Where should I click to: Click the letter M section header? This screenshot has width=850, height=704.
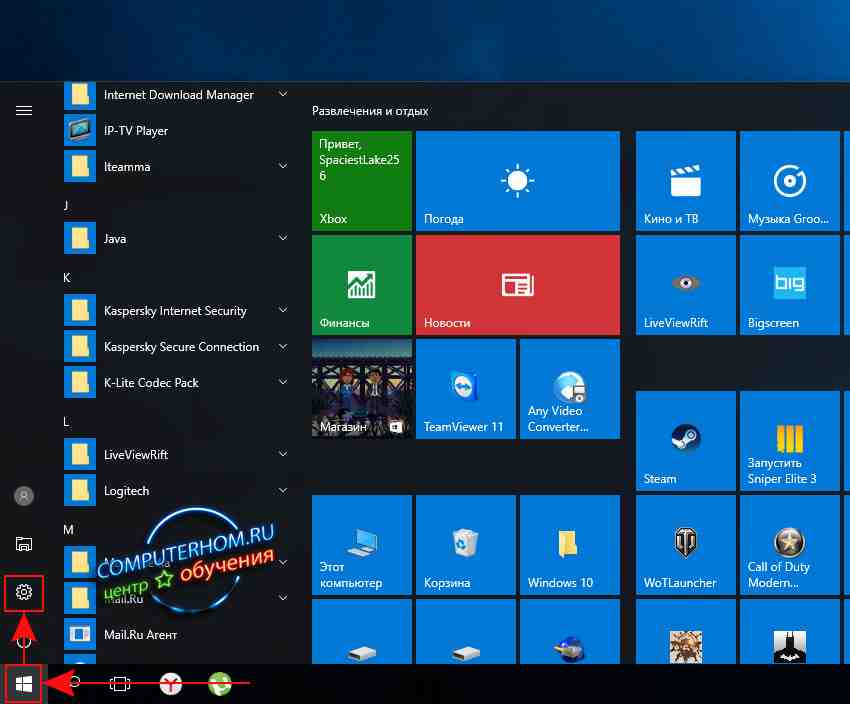point(68,529)
